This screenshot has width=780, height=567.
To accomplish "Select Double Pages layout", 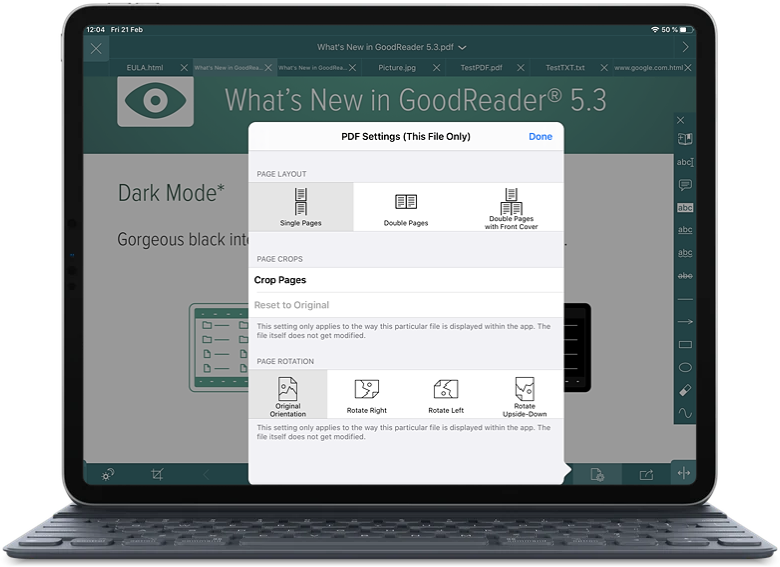I will click(x=406, y=207).
